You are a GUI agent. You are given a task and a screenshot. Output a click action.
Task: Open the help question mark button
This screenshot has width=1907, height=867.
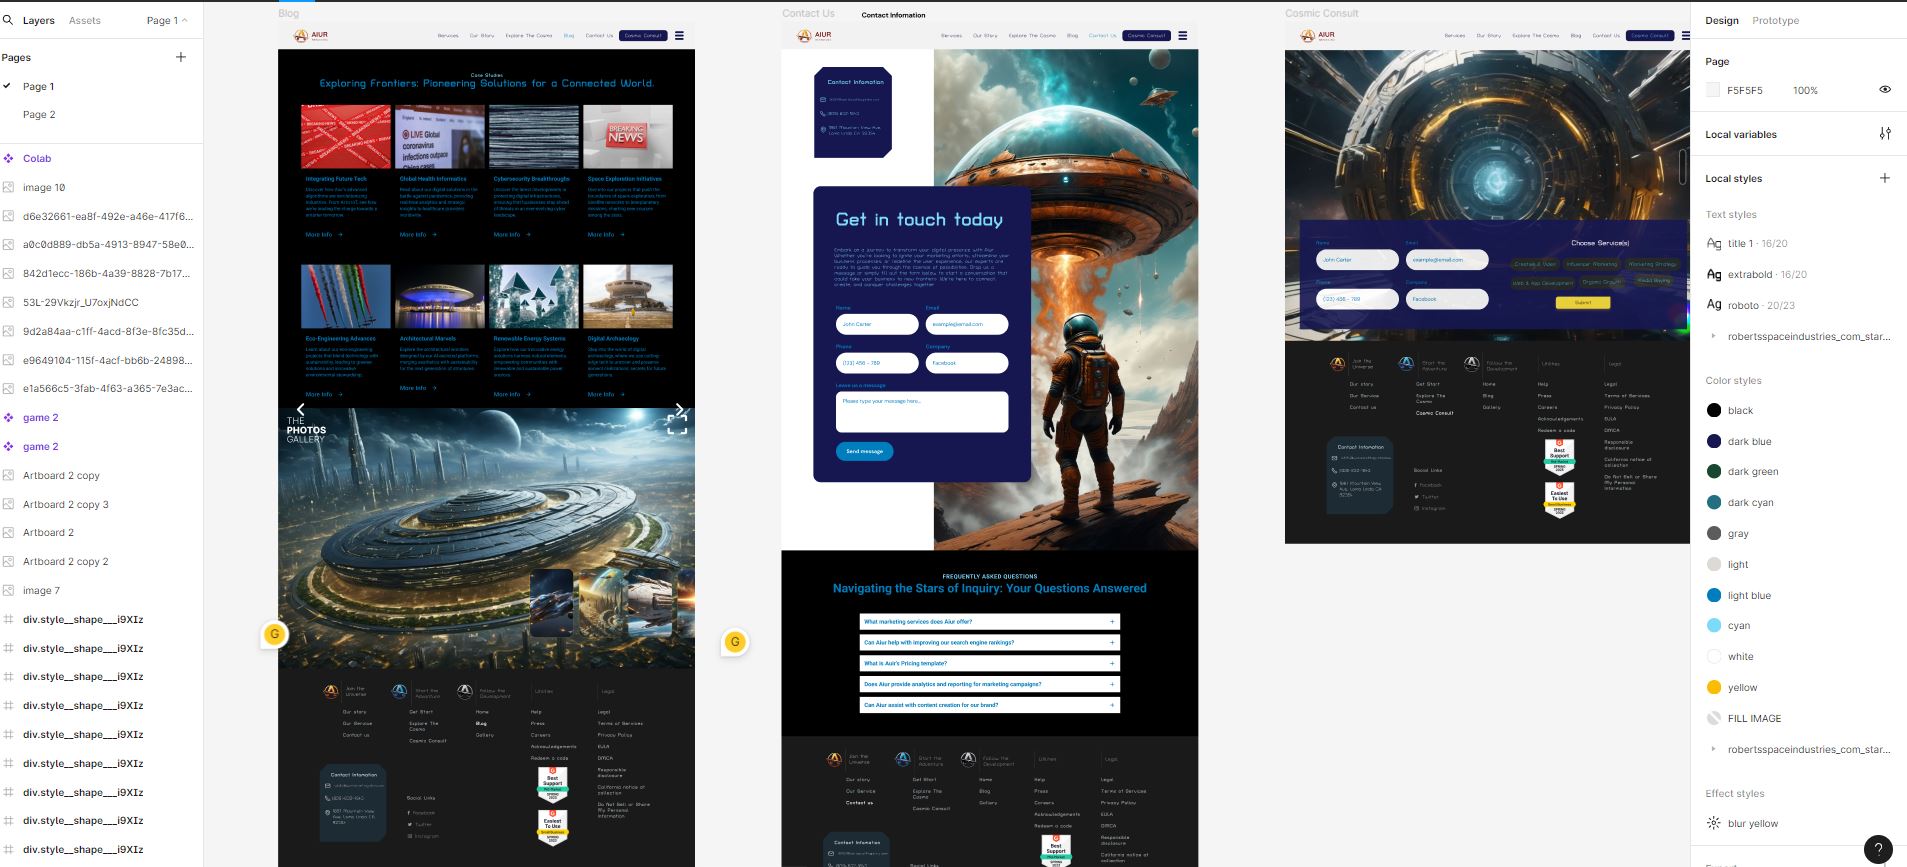click(x=1878, y=849)
